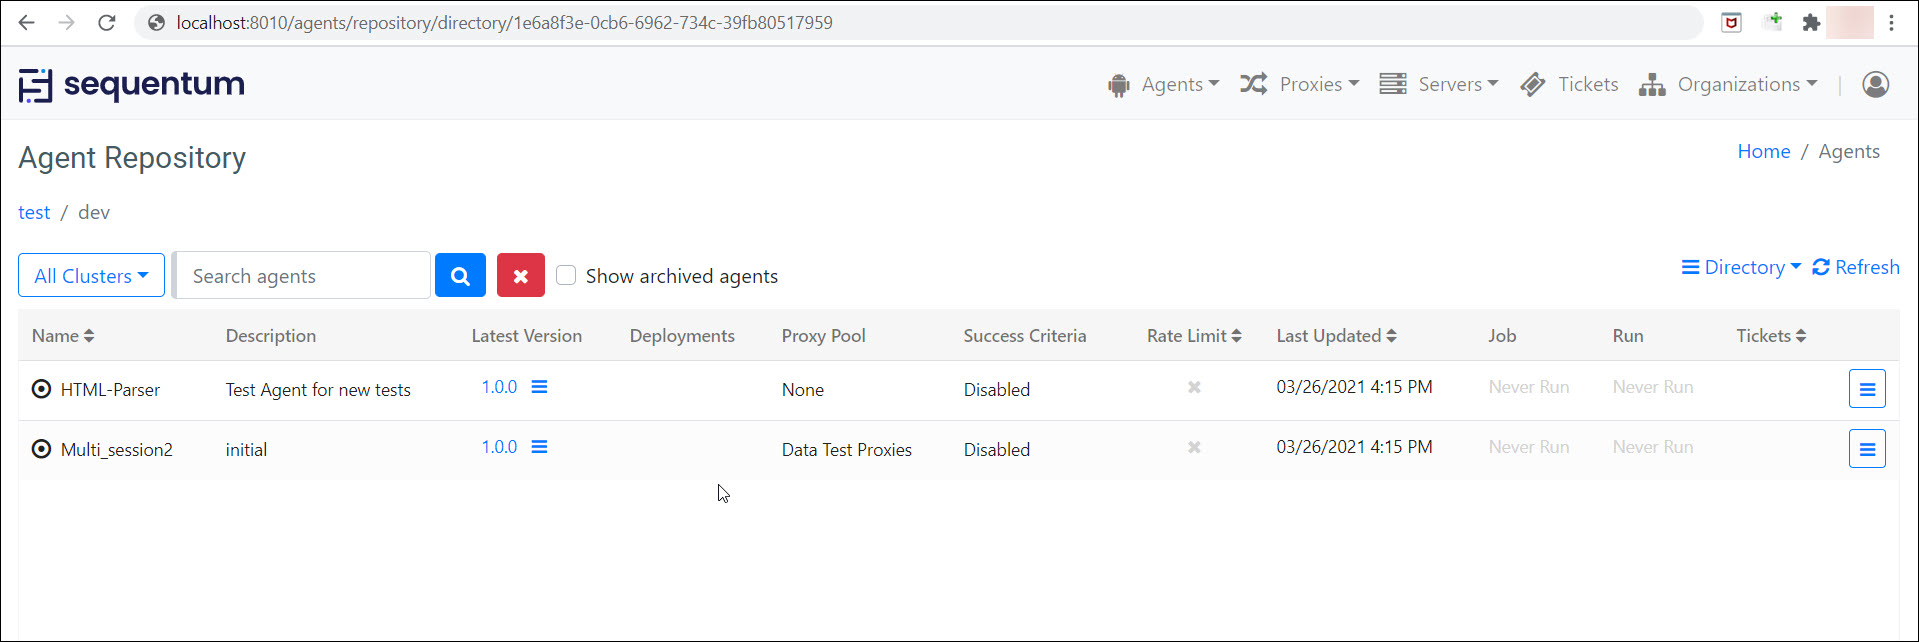
Task: Toggle Show archived agents checkbox
Action: (566, 275)
